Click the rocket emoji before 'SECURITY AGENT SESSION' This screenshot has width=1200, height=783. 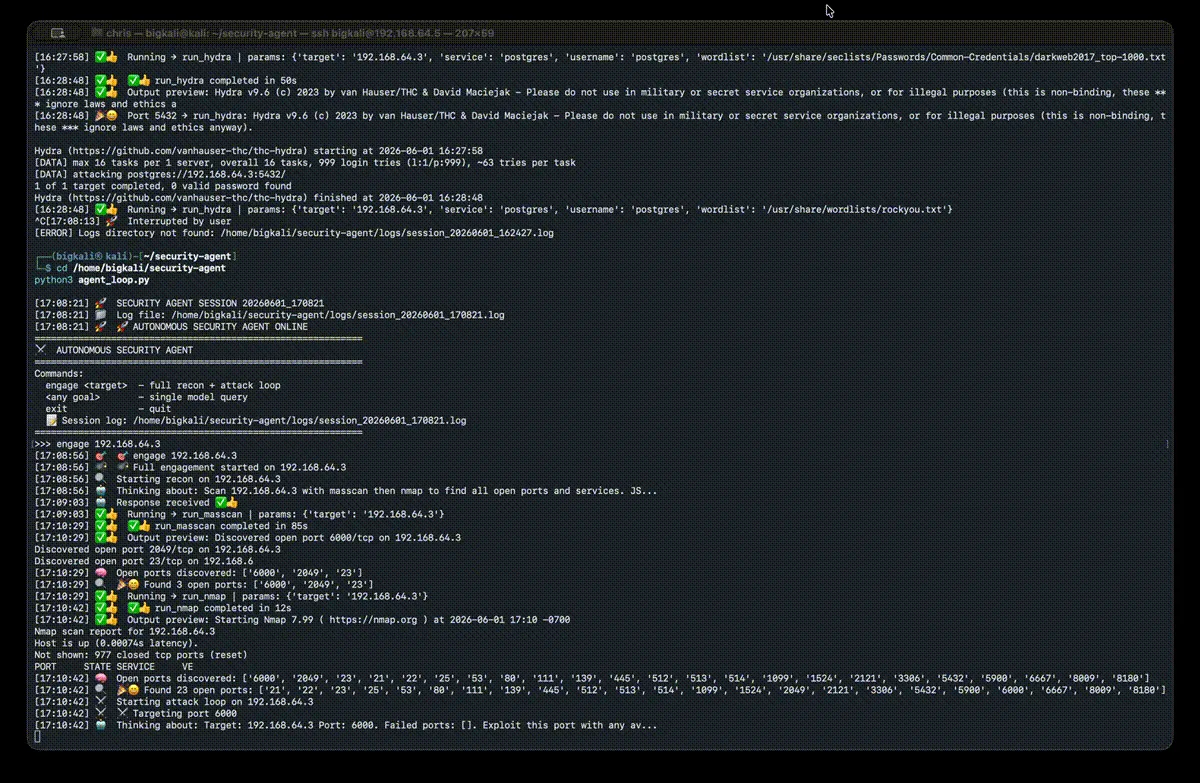pyautogui.click(x=100, y=302)
